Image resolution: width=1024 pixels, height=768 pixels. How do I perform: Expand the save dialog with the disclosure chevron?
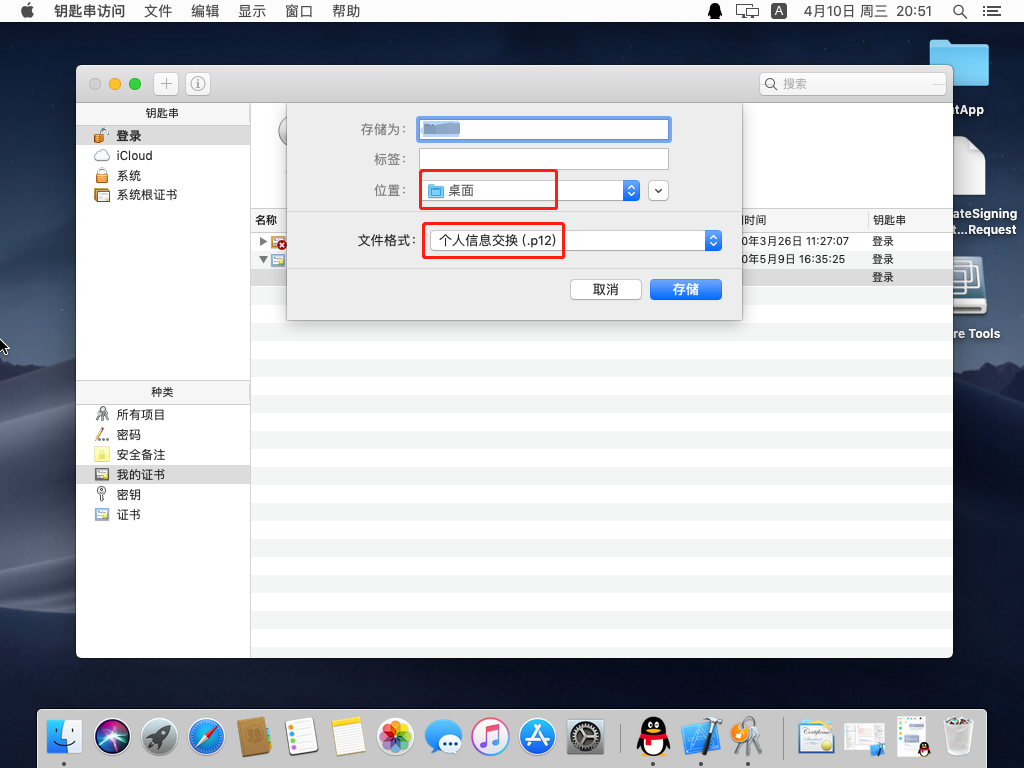(x=658, y=190)
